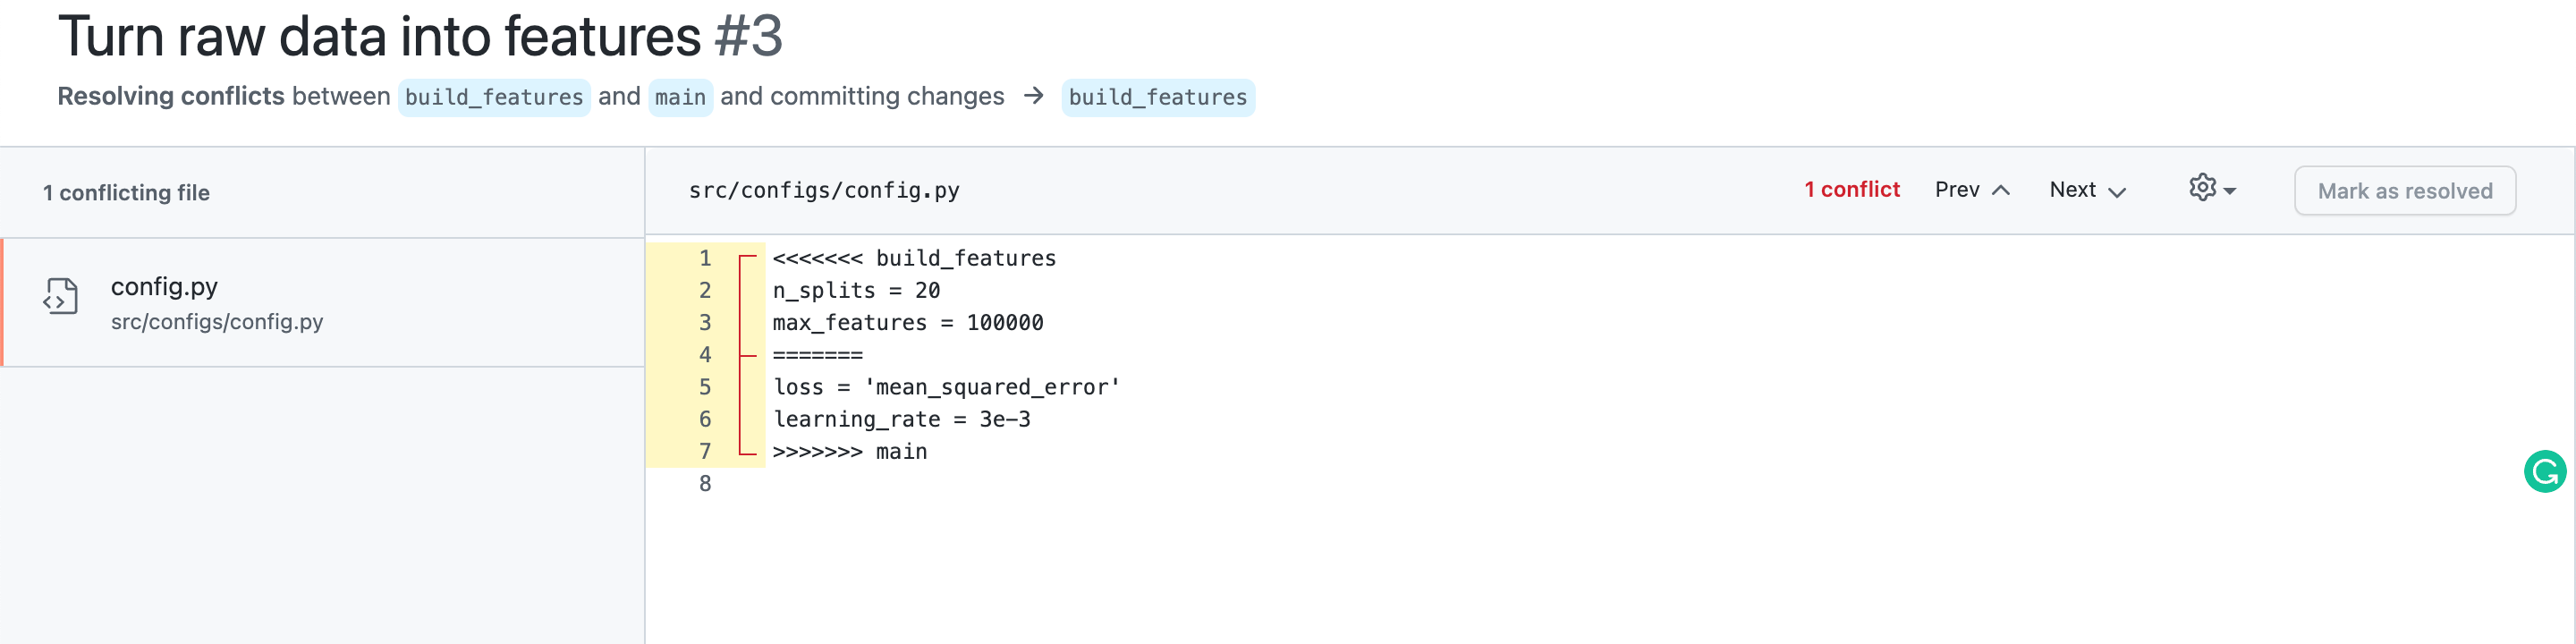2576x644 pixels.
Task: Open the Prev conflict navigation control
Action: tap(1960, 189)
